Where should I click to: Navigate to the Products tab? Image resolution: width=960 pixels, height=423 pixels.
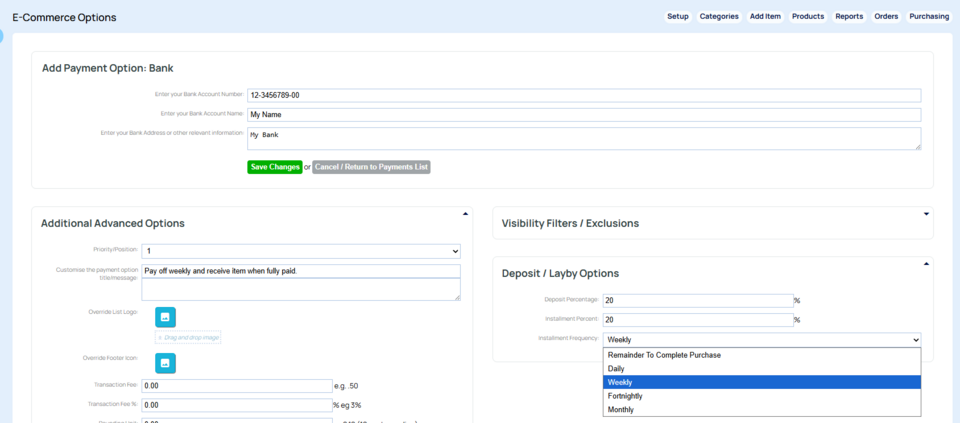point(808,17)
